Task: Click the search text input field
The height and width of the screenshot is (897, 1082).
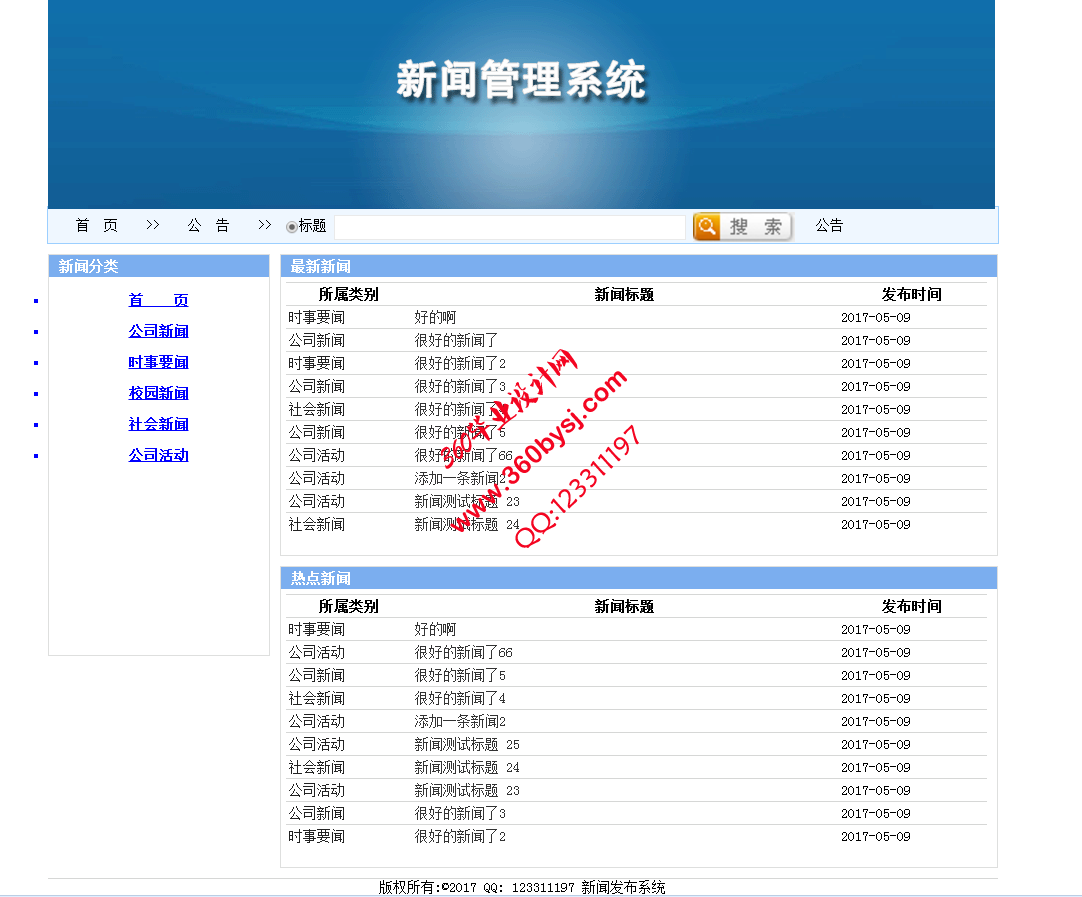Action: [x=510, y=227]
